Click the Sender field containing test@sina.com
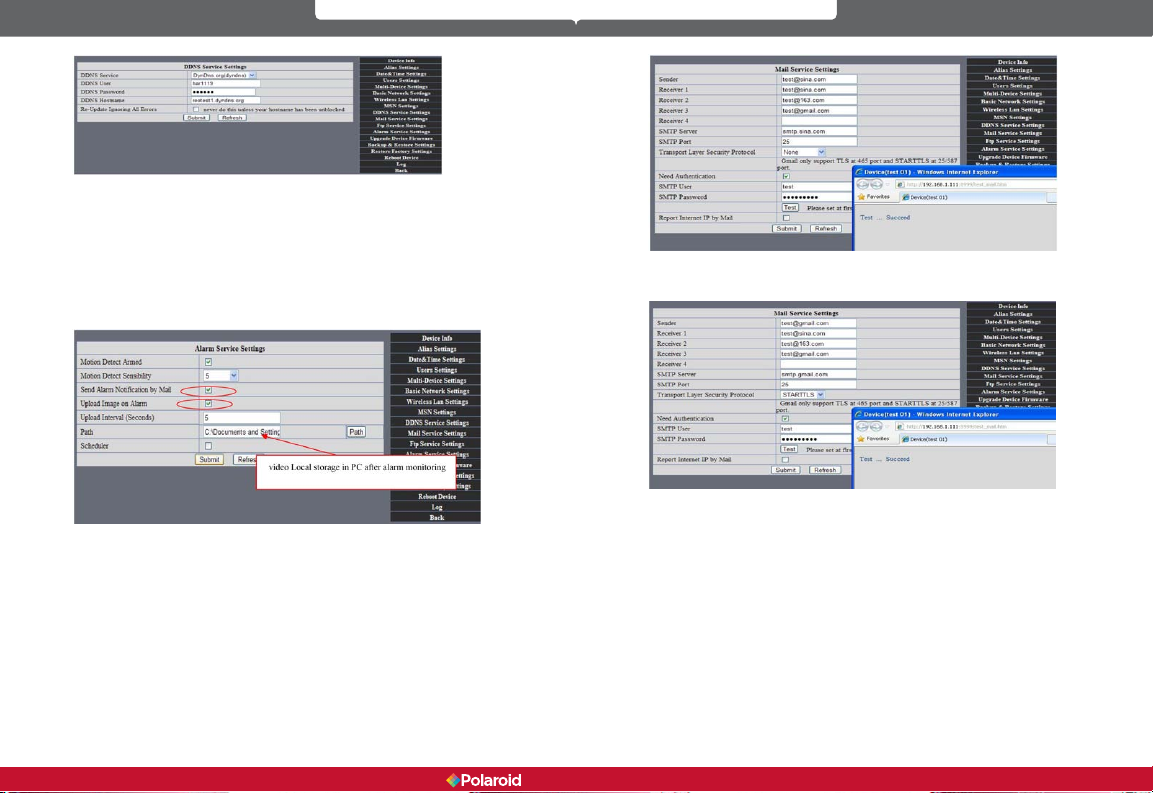The width and height of the screenshot is (1153, 793). [x=818, y=79]
